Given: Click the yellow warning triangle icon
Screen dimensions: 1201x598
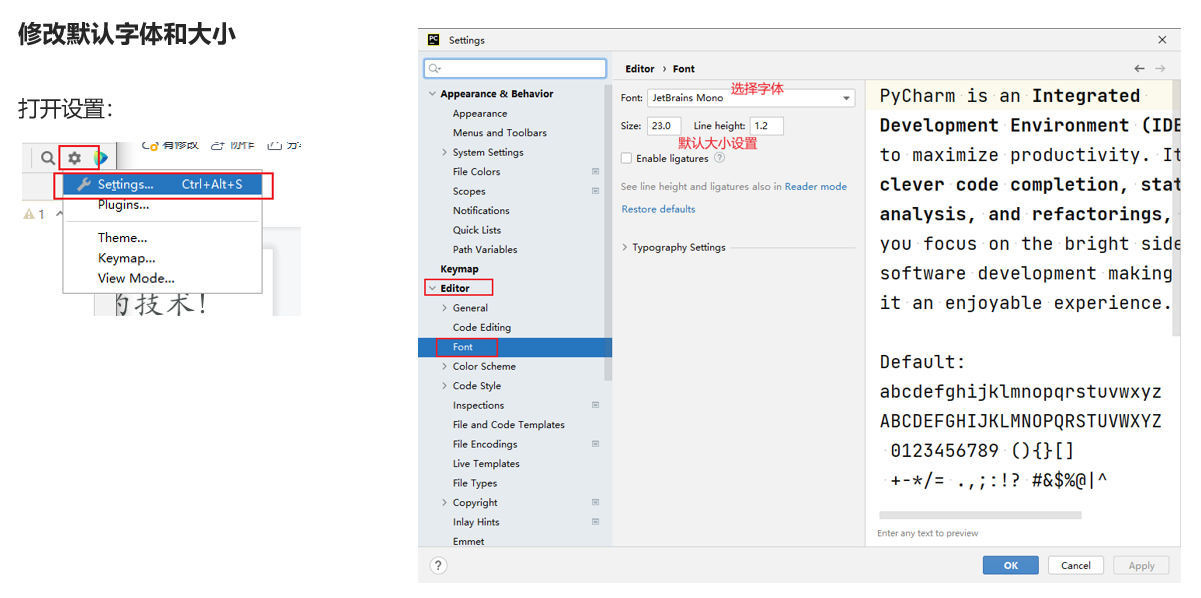Looking at the screenshot, I should coord(29,214).
